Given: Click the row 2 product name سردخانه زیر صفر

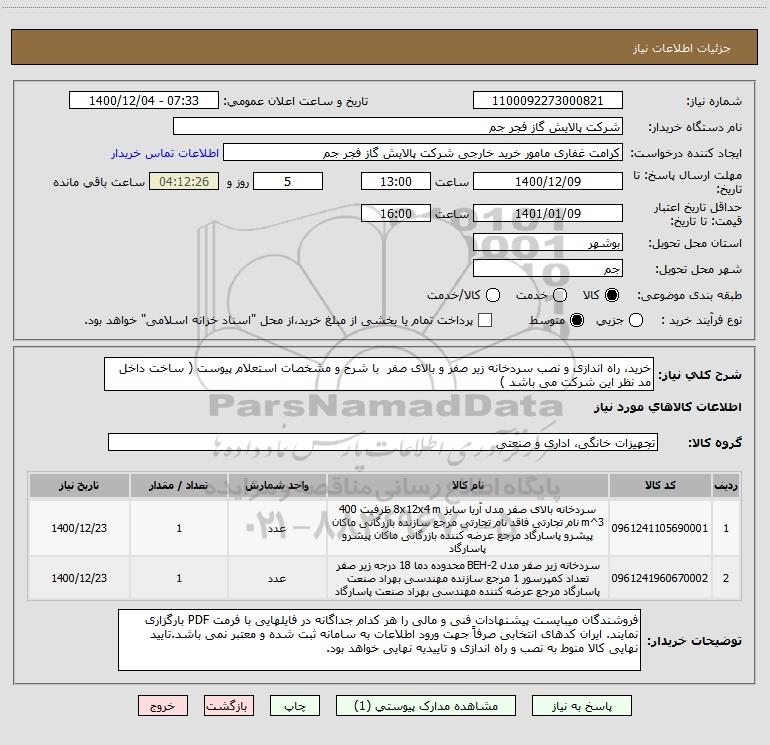Looking at the screenshot, I should click(x=468, y=579).
